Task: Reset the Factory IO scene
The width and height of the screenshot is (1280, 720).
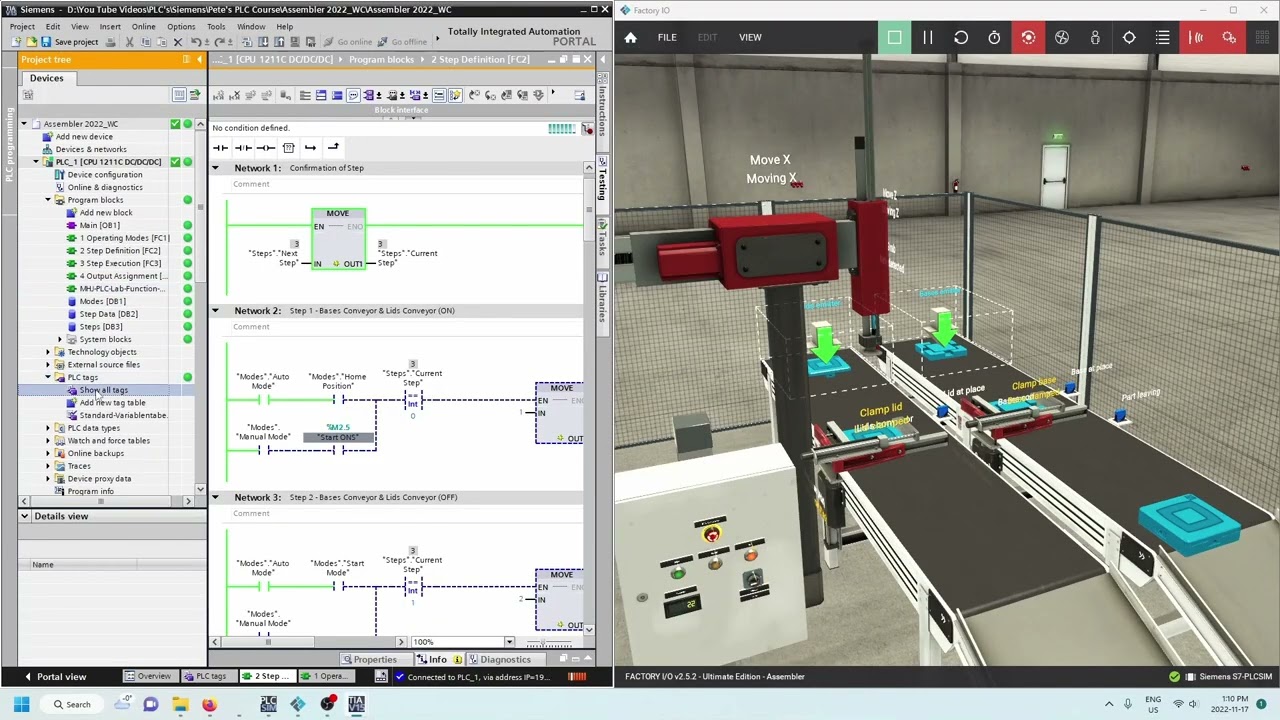Action: [961, 37]
